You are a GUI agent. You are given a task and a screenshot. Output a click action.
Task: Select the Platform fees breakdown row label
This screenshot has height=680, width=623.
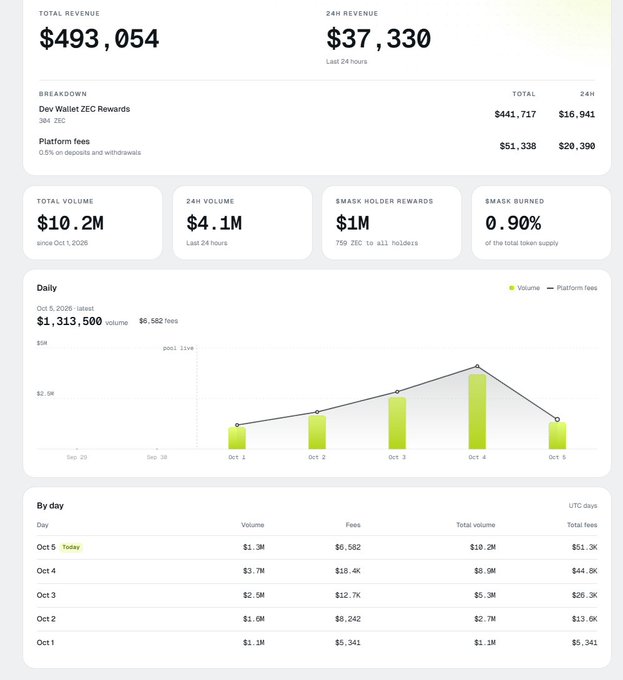tap(64, 141)
